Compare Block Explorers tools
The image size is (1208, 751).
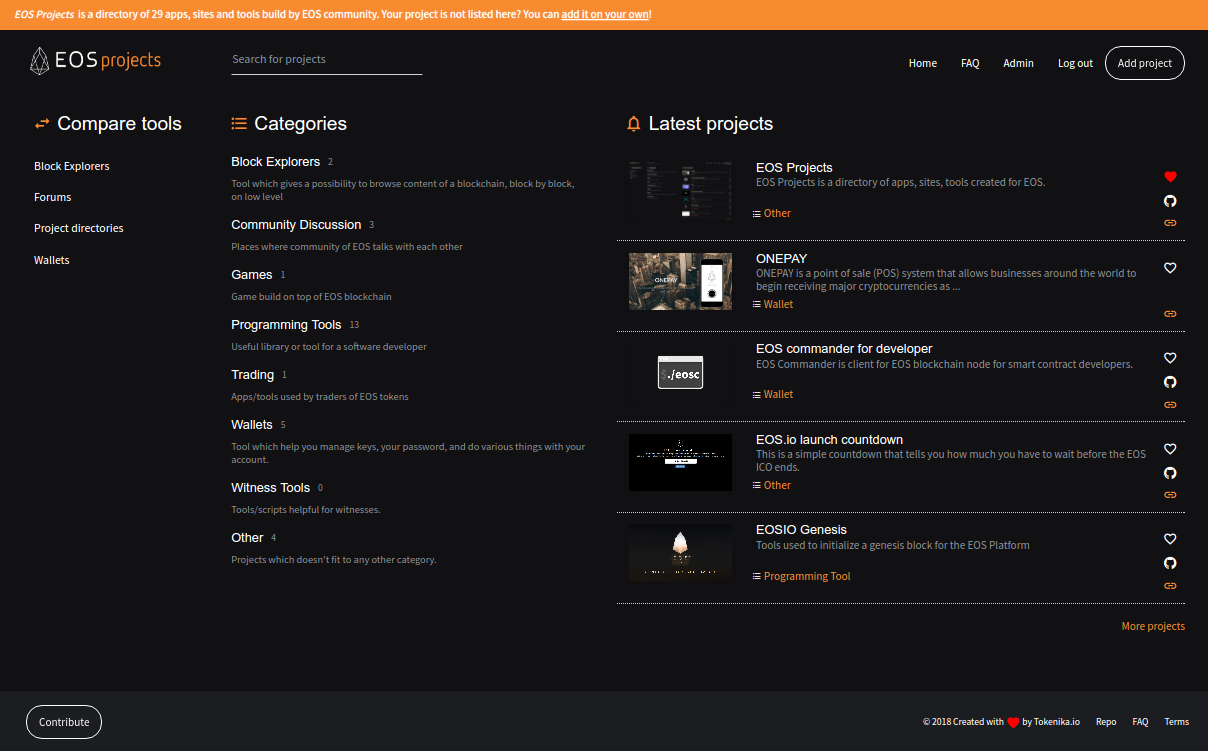[x=72, y=166]
